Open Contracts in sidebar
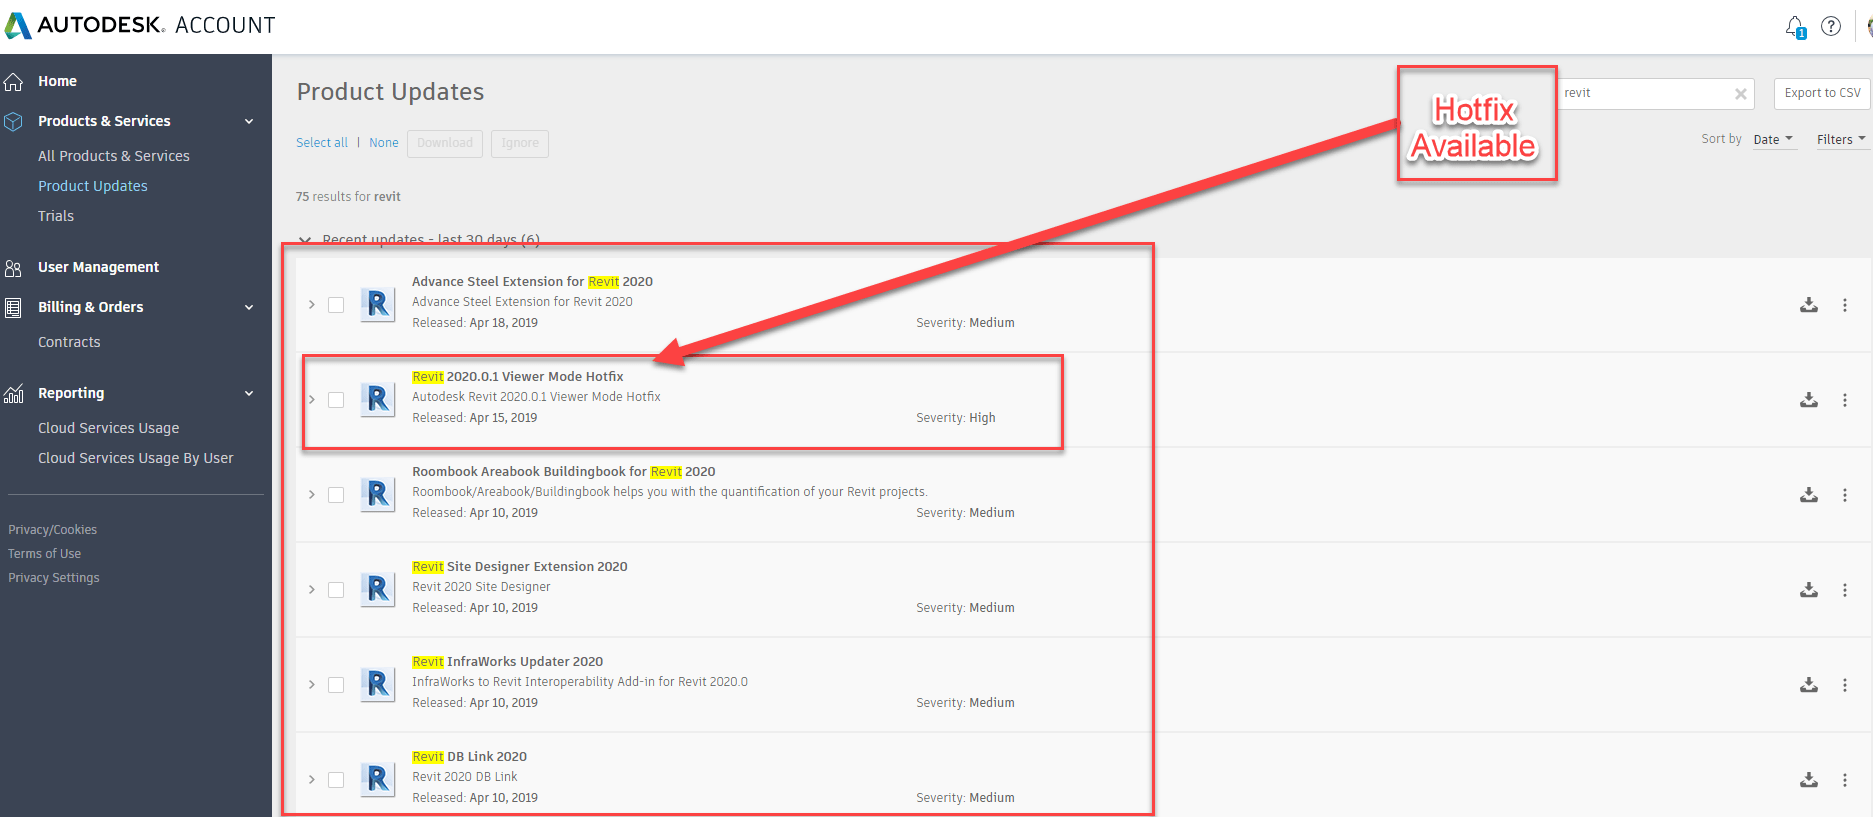This screenshot has height=817, width=1873. pyautogui.click(x=69, y=342)
